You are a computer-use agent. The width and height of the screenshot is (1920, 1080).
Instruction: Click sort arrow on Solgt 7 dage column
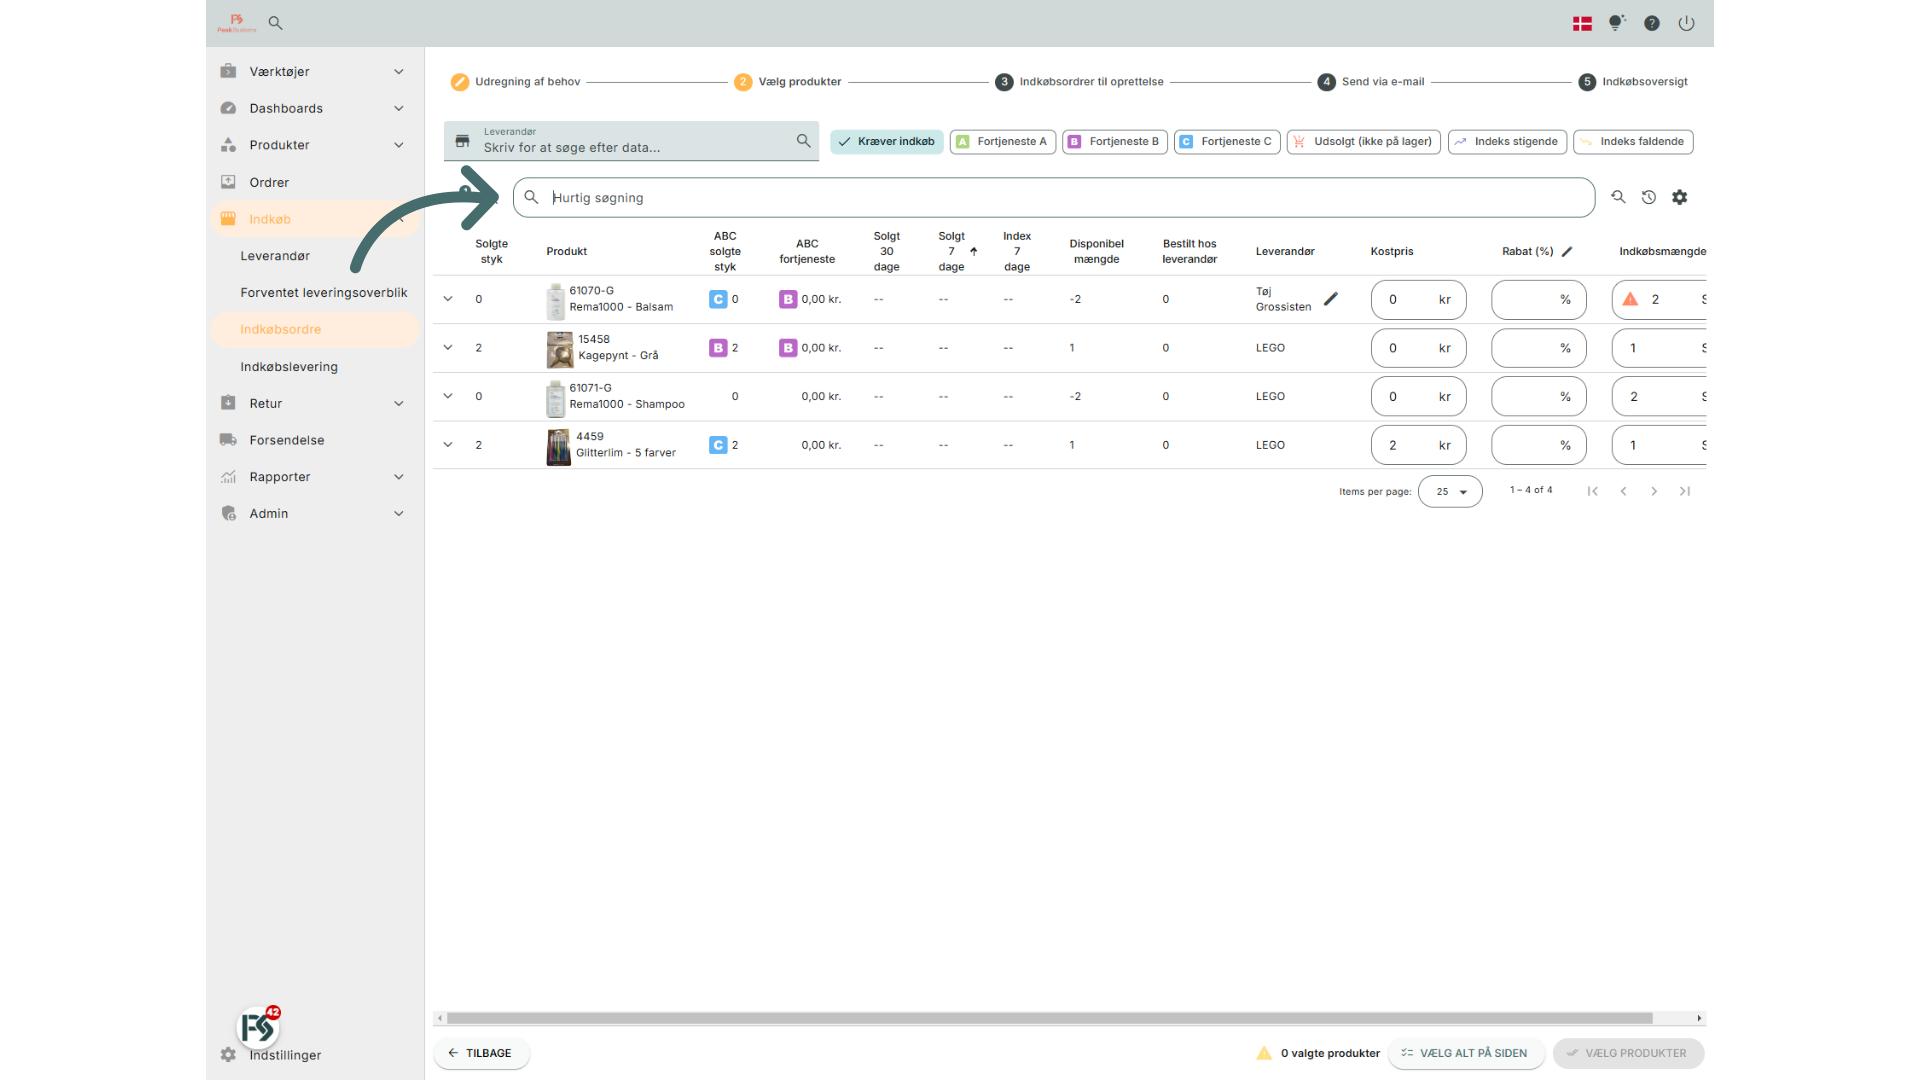pyautogui.click(x=974, y=252)
